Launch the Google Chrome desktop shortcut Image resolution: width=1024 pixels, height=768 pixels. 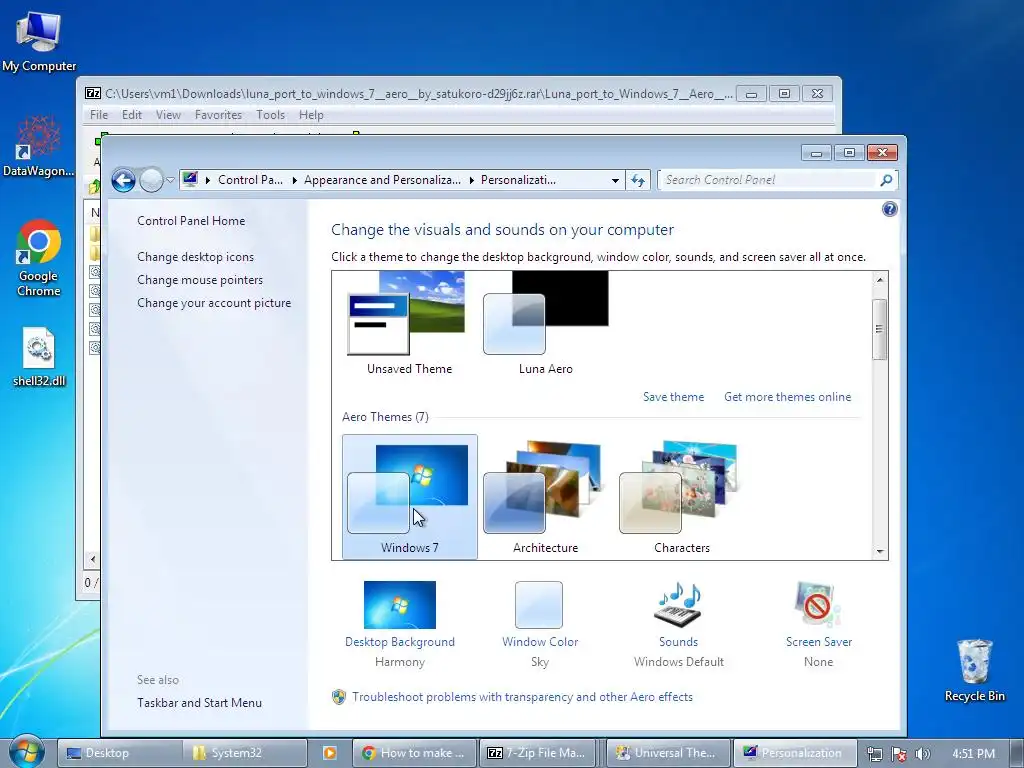click(39, 258)
